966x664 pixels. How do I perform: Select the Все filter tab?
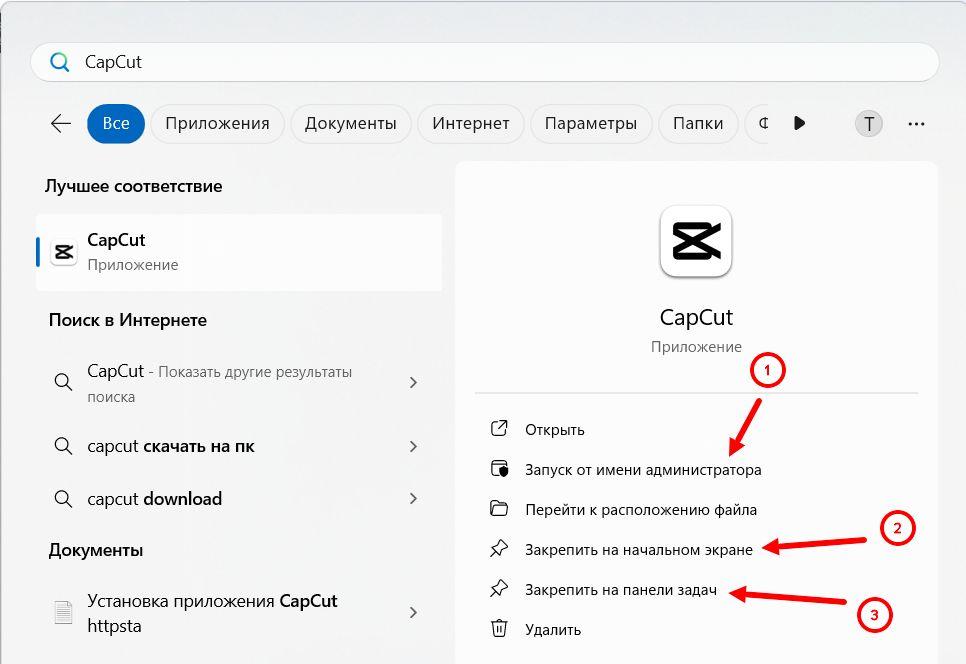[x=116, y=124]
